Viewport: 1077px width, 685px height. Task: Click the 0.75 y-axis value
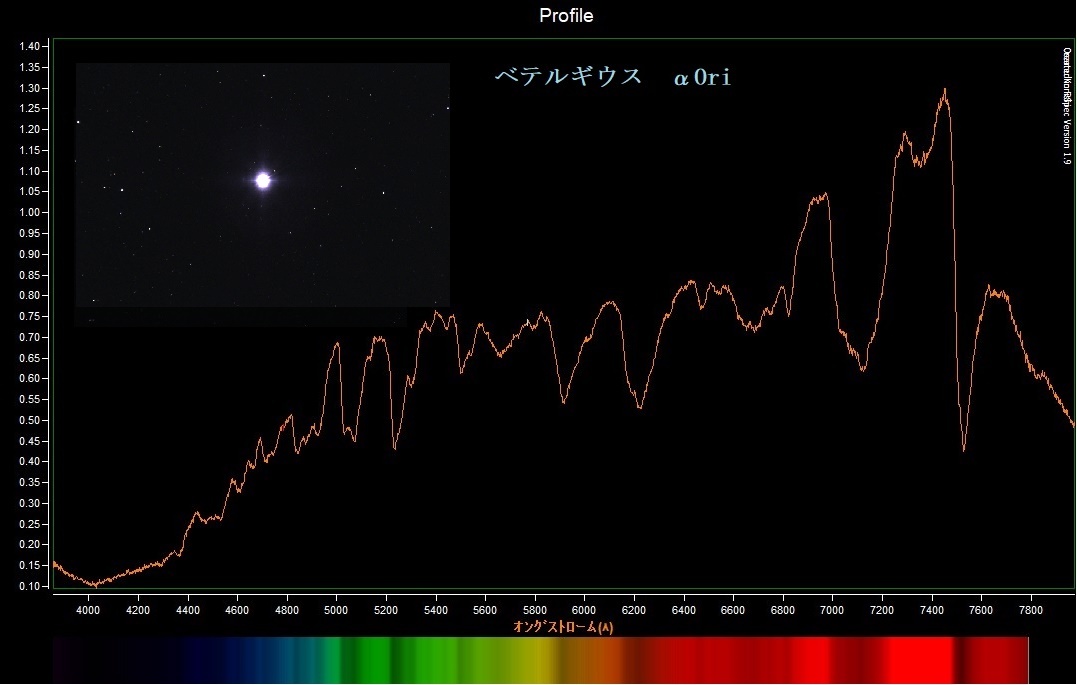click(30, 316)
